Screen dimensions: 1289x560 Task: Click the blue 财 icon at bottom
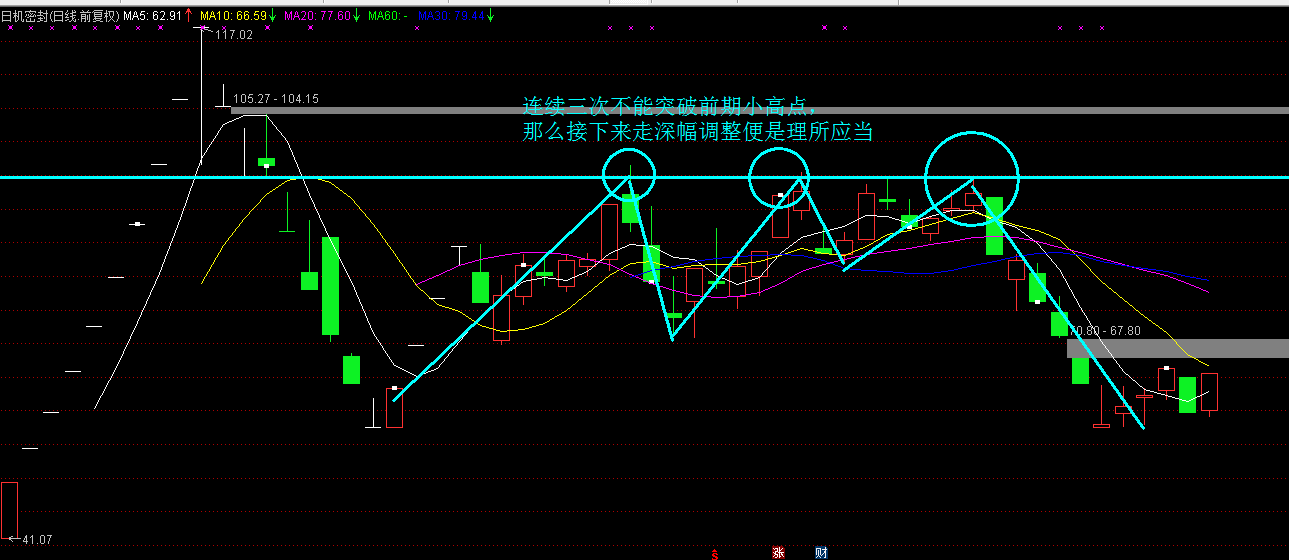click(x=821, y=552)
